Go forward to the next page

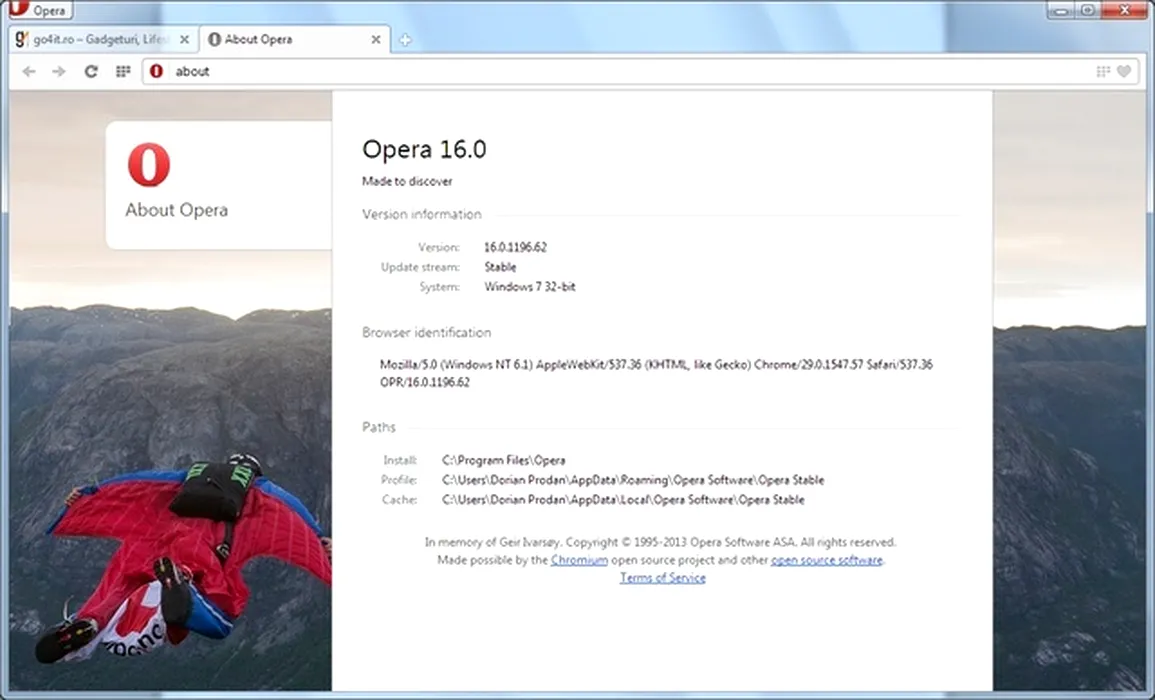[59, 71]
